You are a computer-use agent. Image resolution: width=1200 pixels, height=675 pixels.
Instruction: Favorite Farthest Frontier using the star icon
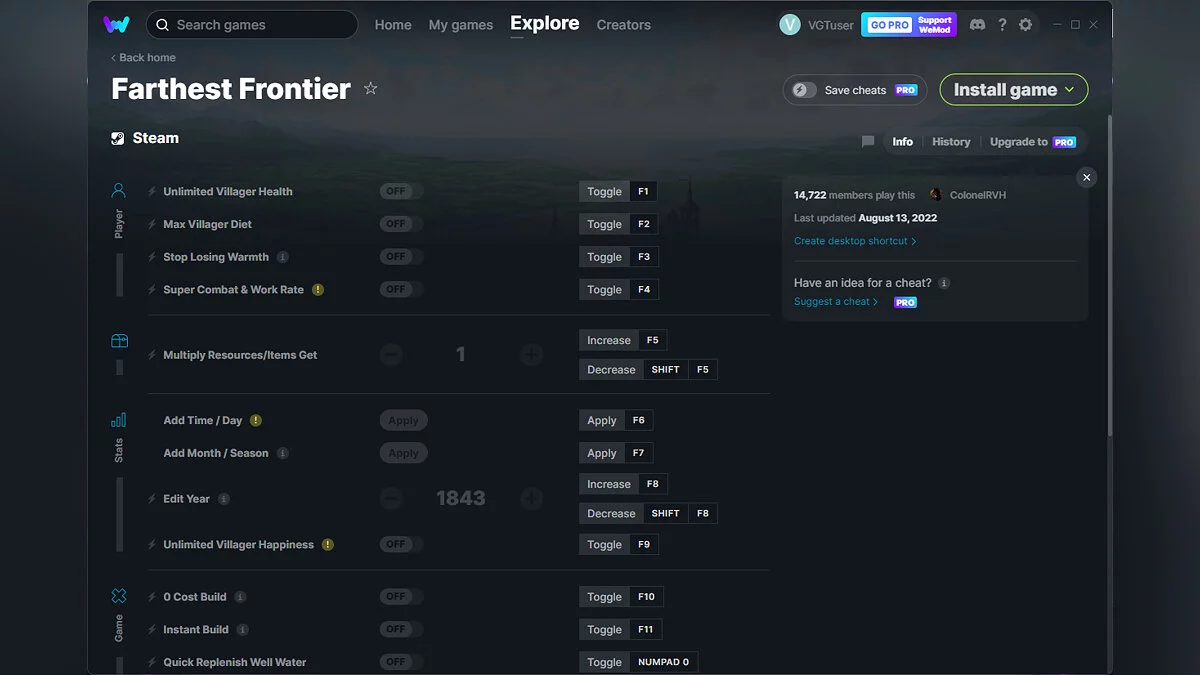[370, 88]
